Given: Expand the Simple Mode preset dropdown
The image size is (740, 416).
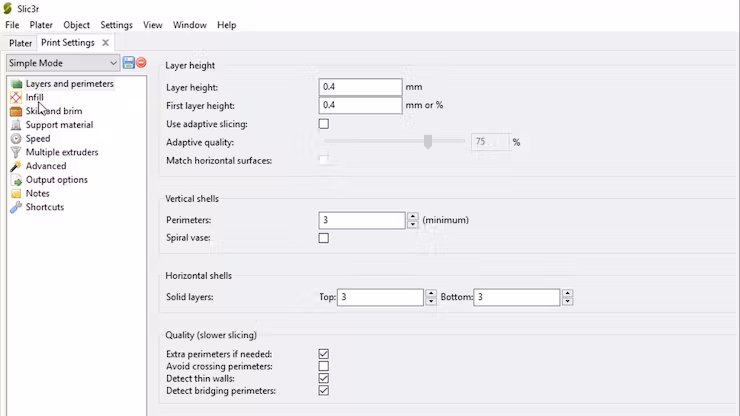Looking at the screenshot, I should coord(63,63).
